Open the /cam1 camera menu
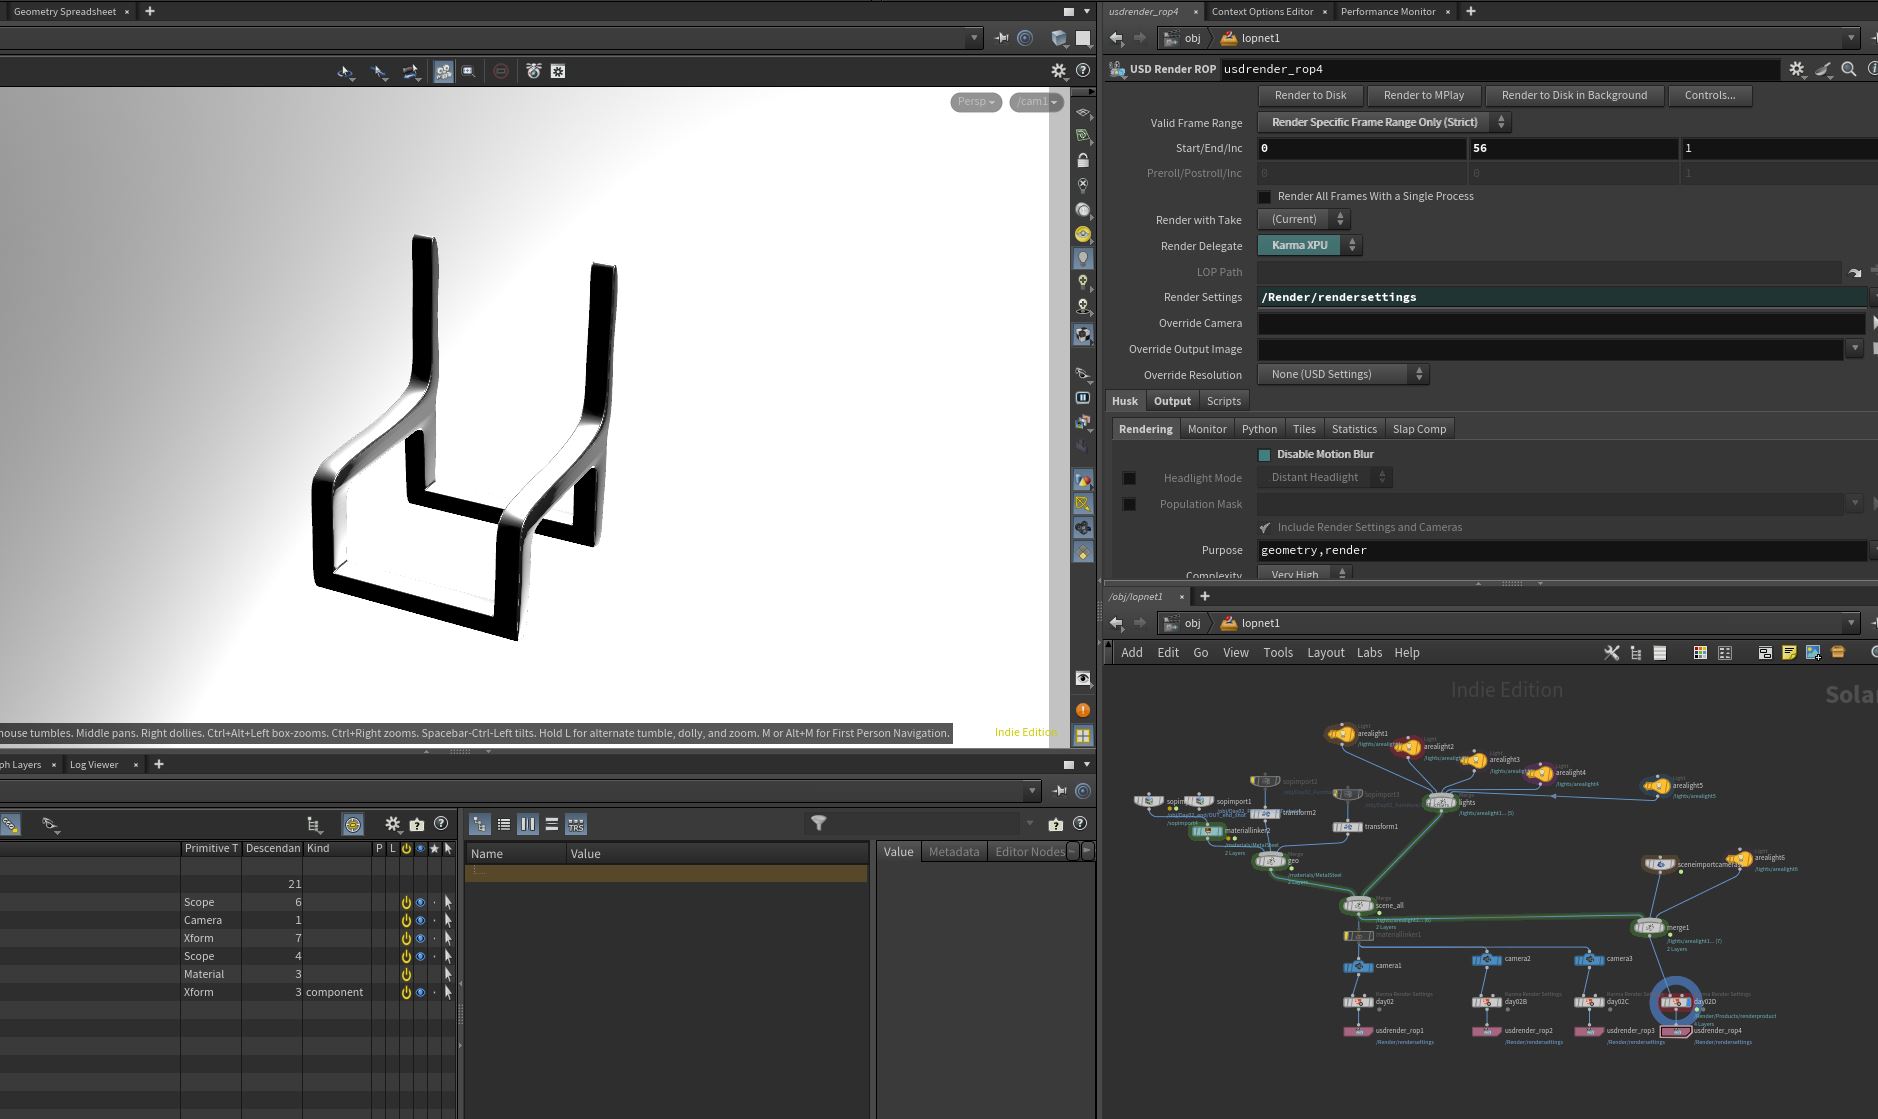Viewport: 1878px width, 1119px height. click(x=1037, y=102)
